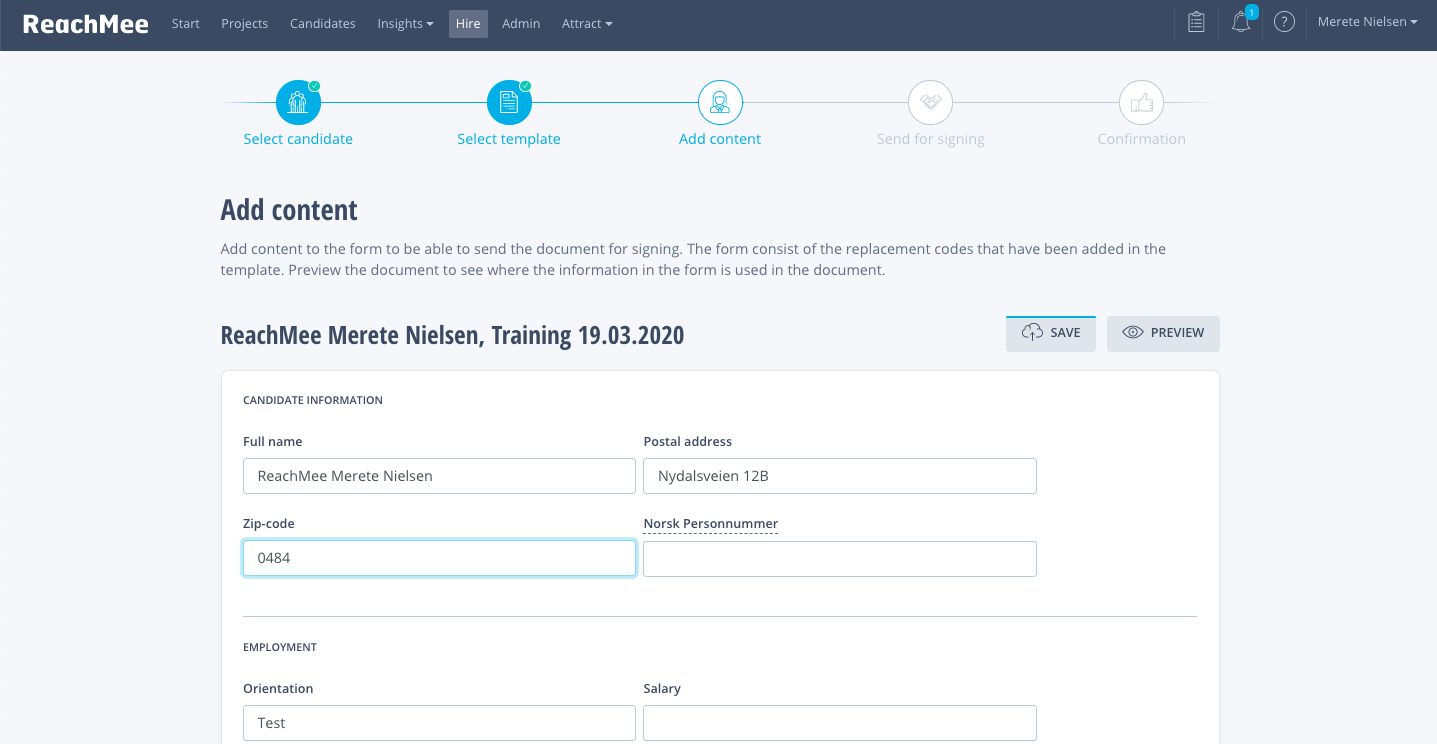Open the notifications bell icon
1437x744 pixels.
click(1241, 22)
